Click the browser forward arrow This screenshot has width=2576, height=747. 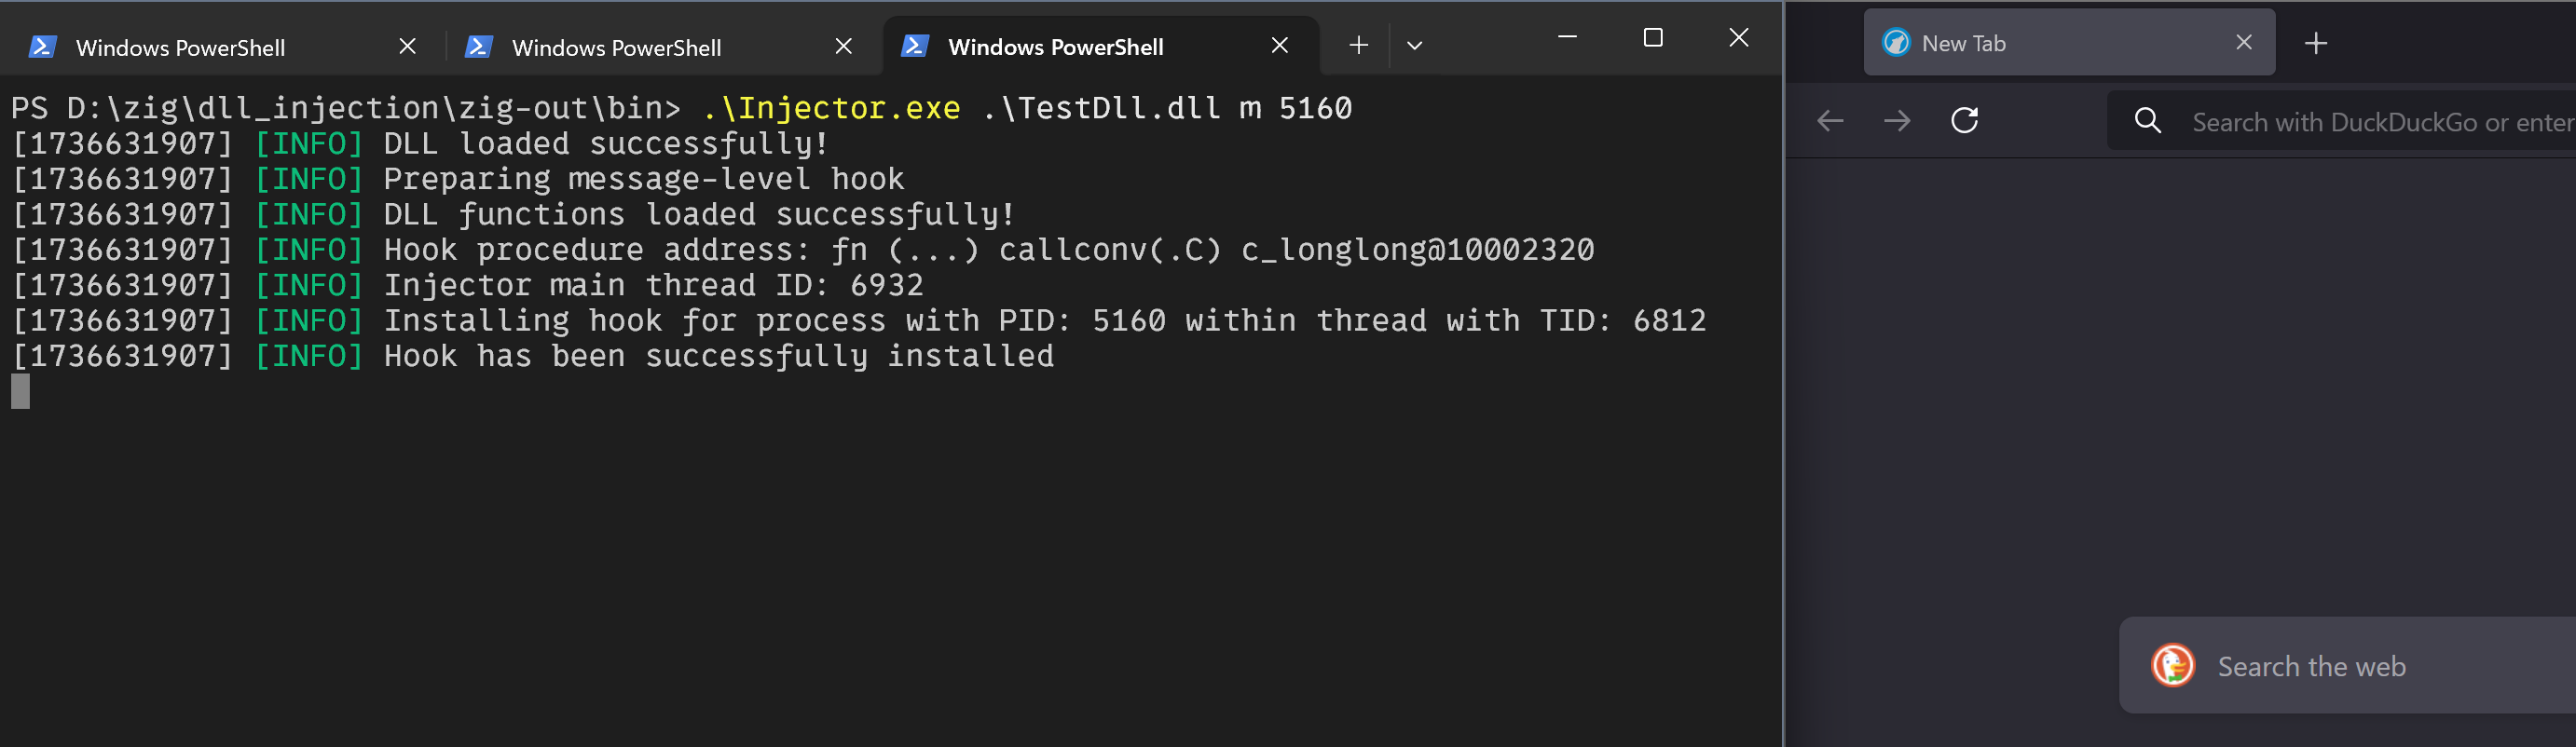pos(1897,121)
